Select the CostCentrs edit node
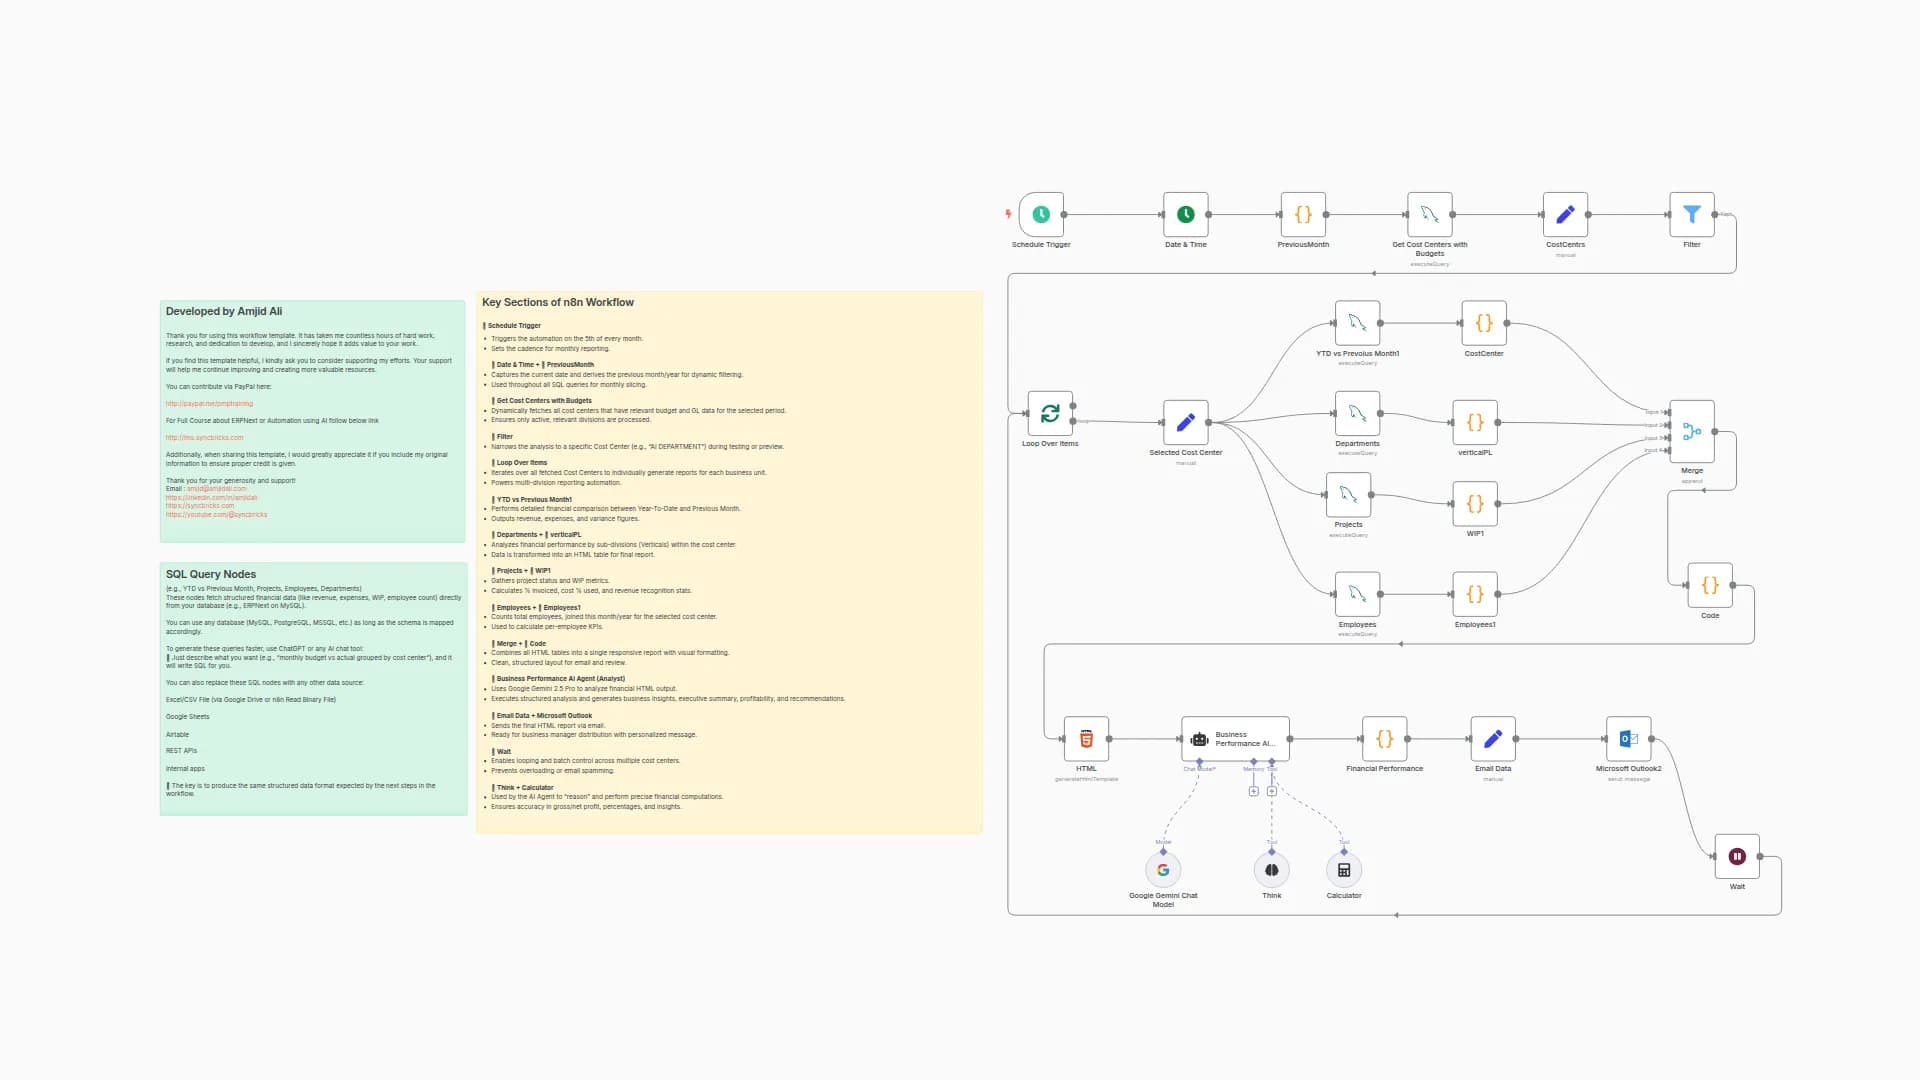Screen dimensions: 1920x1080 1565,215
